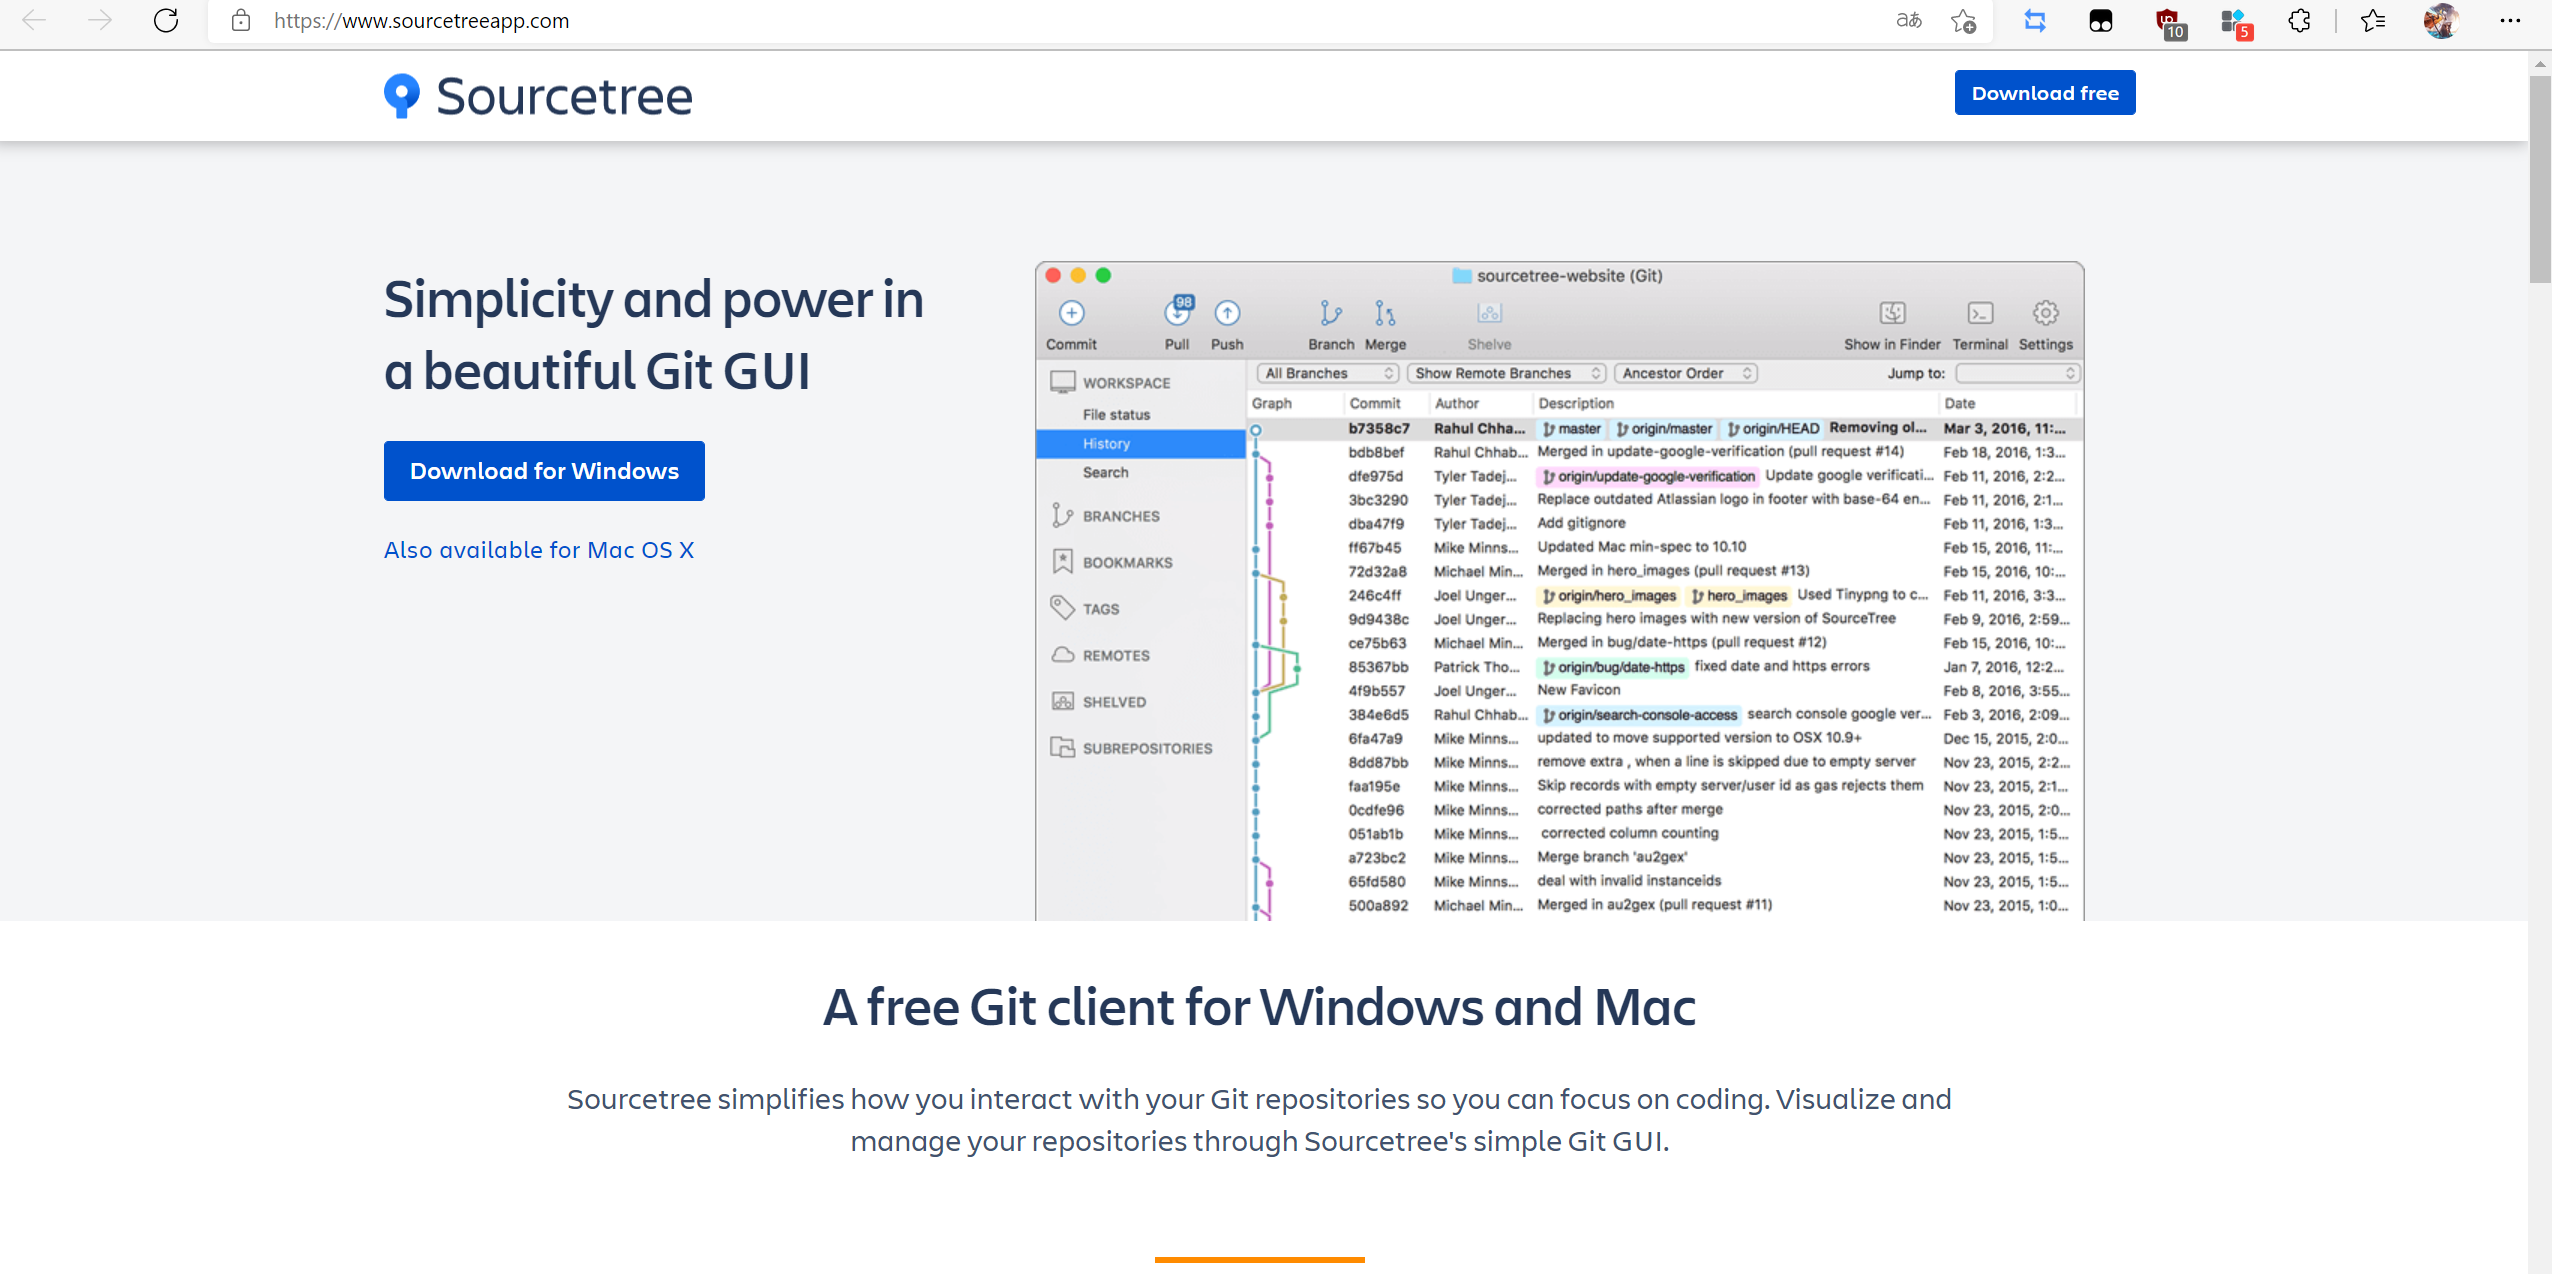Click the browser refresh icon
The image size is (2552, 1274).
tap(166, 20)
